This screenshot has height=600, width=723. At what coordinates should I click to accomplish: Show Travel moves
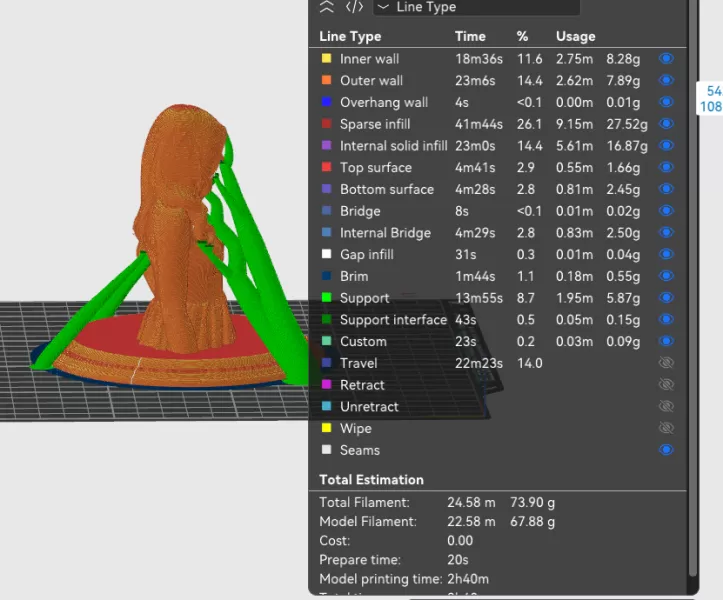pyautogui.click(x=666, y=363)
